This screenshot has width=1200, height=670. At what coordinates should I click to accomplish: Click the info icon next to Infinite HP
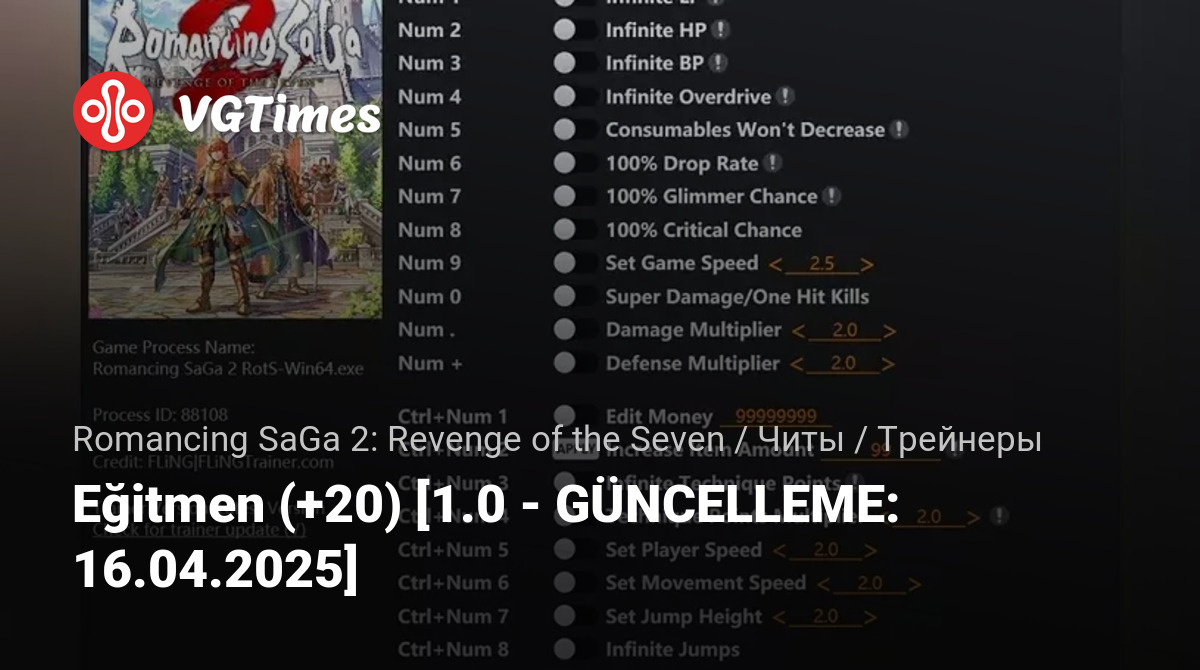click(720, 30)
